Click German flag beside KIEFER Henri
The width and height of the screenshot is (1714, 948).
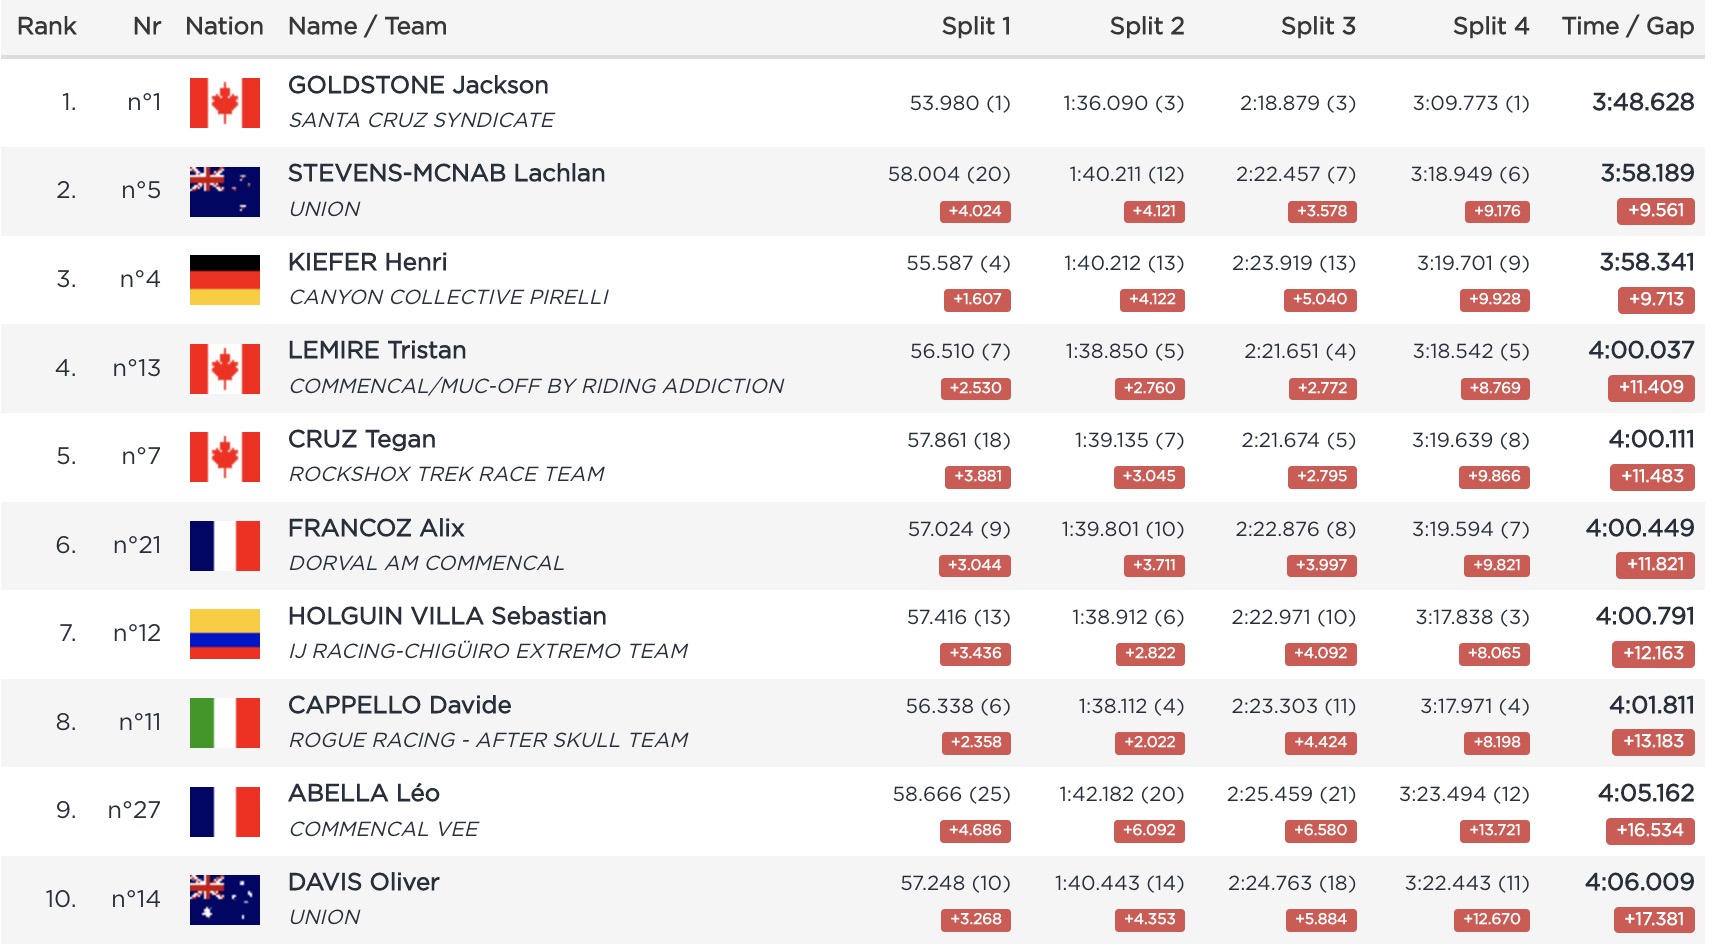click(x=224, y=279)
